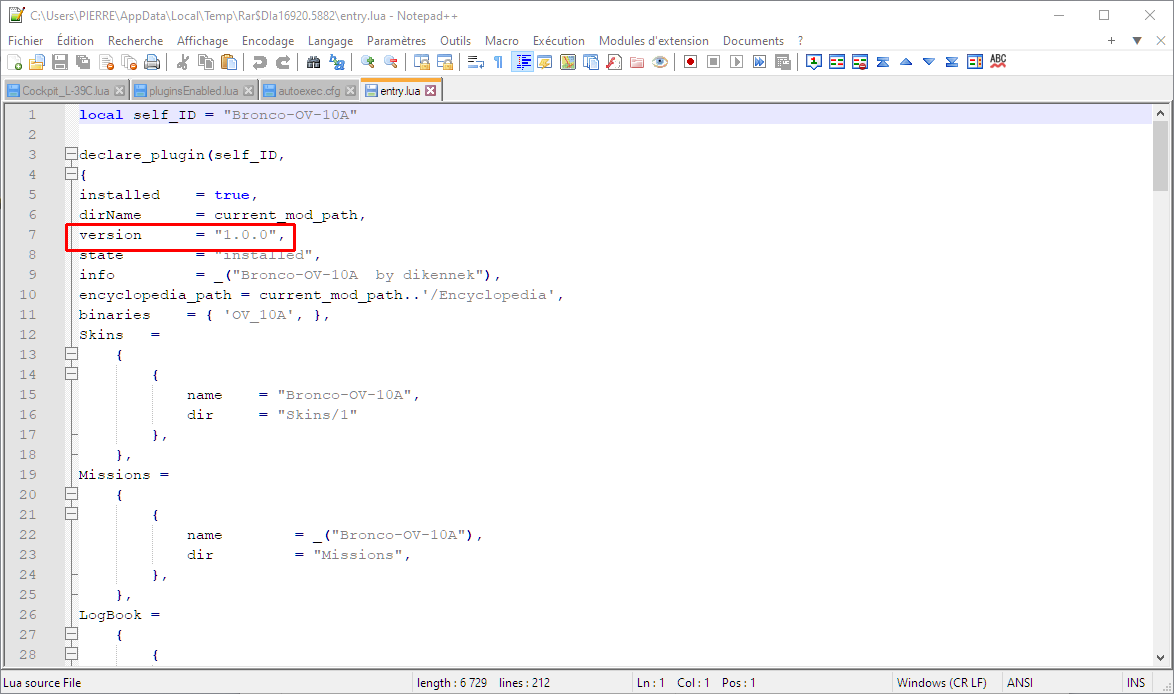Collapse the fold at line 21

tap(71, 514)
